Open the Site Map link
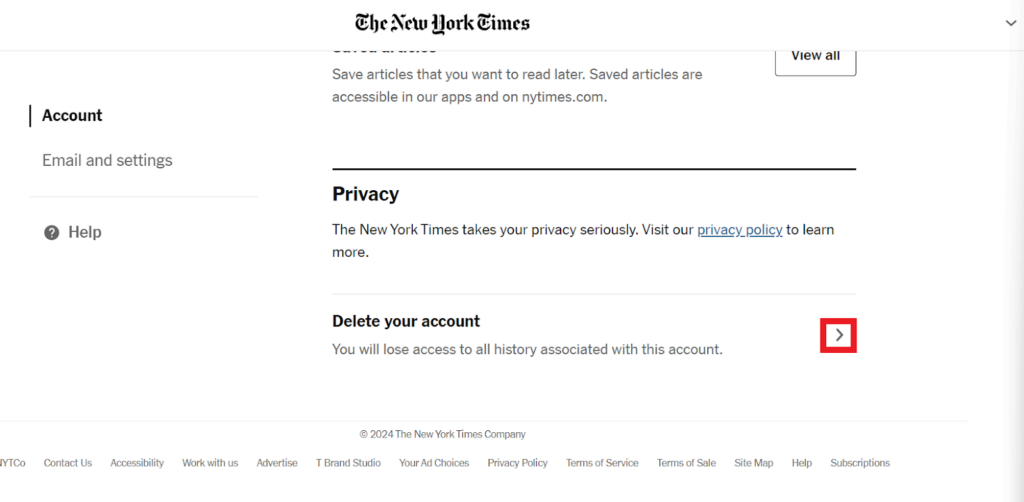Image resolution: width=1024 pixels, height=502 pixels. 753,463
